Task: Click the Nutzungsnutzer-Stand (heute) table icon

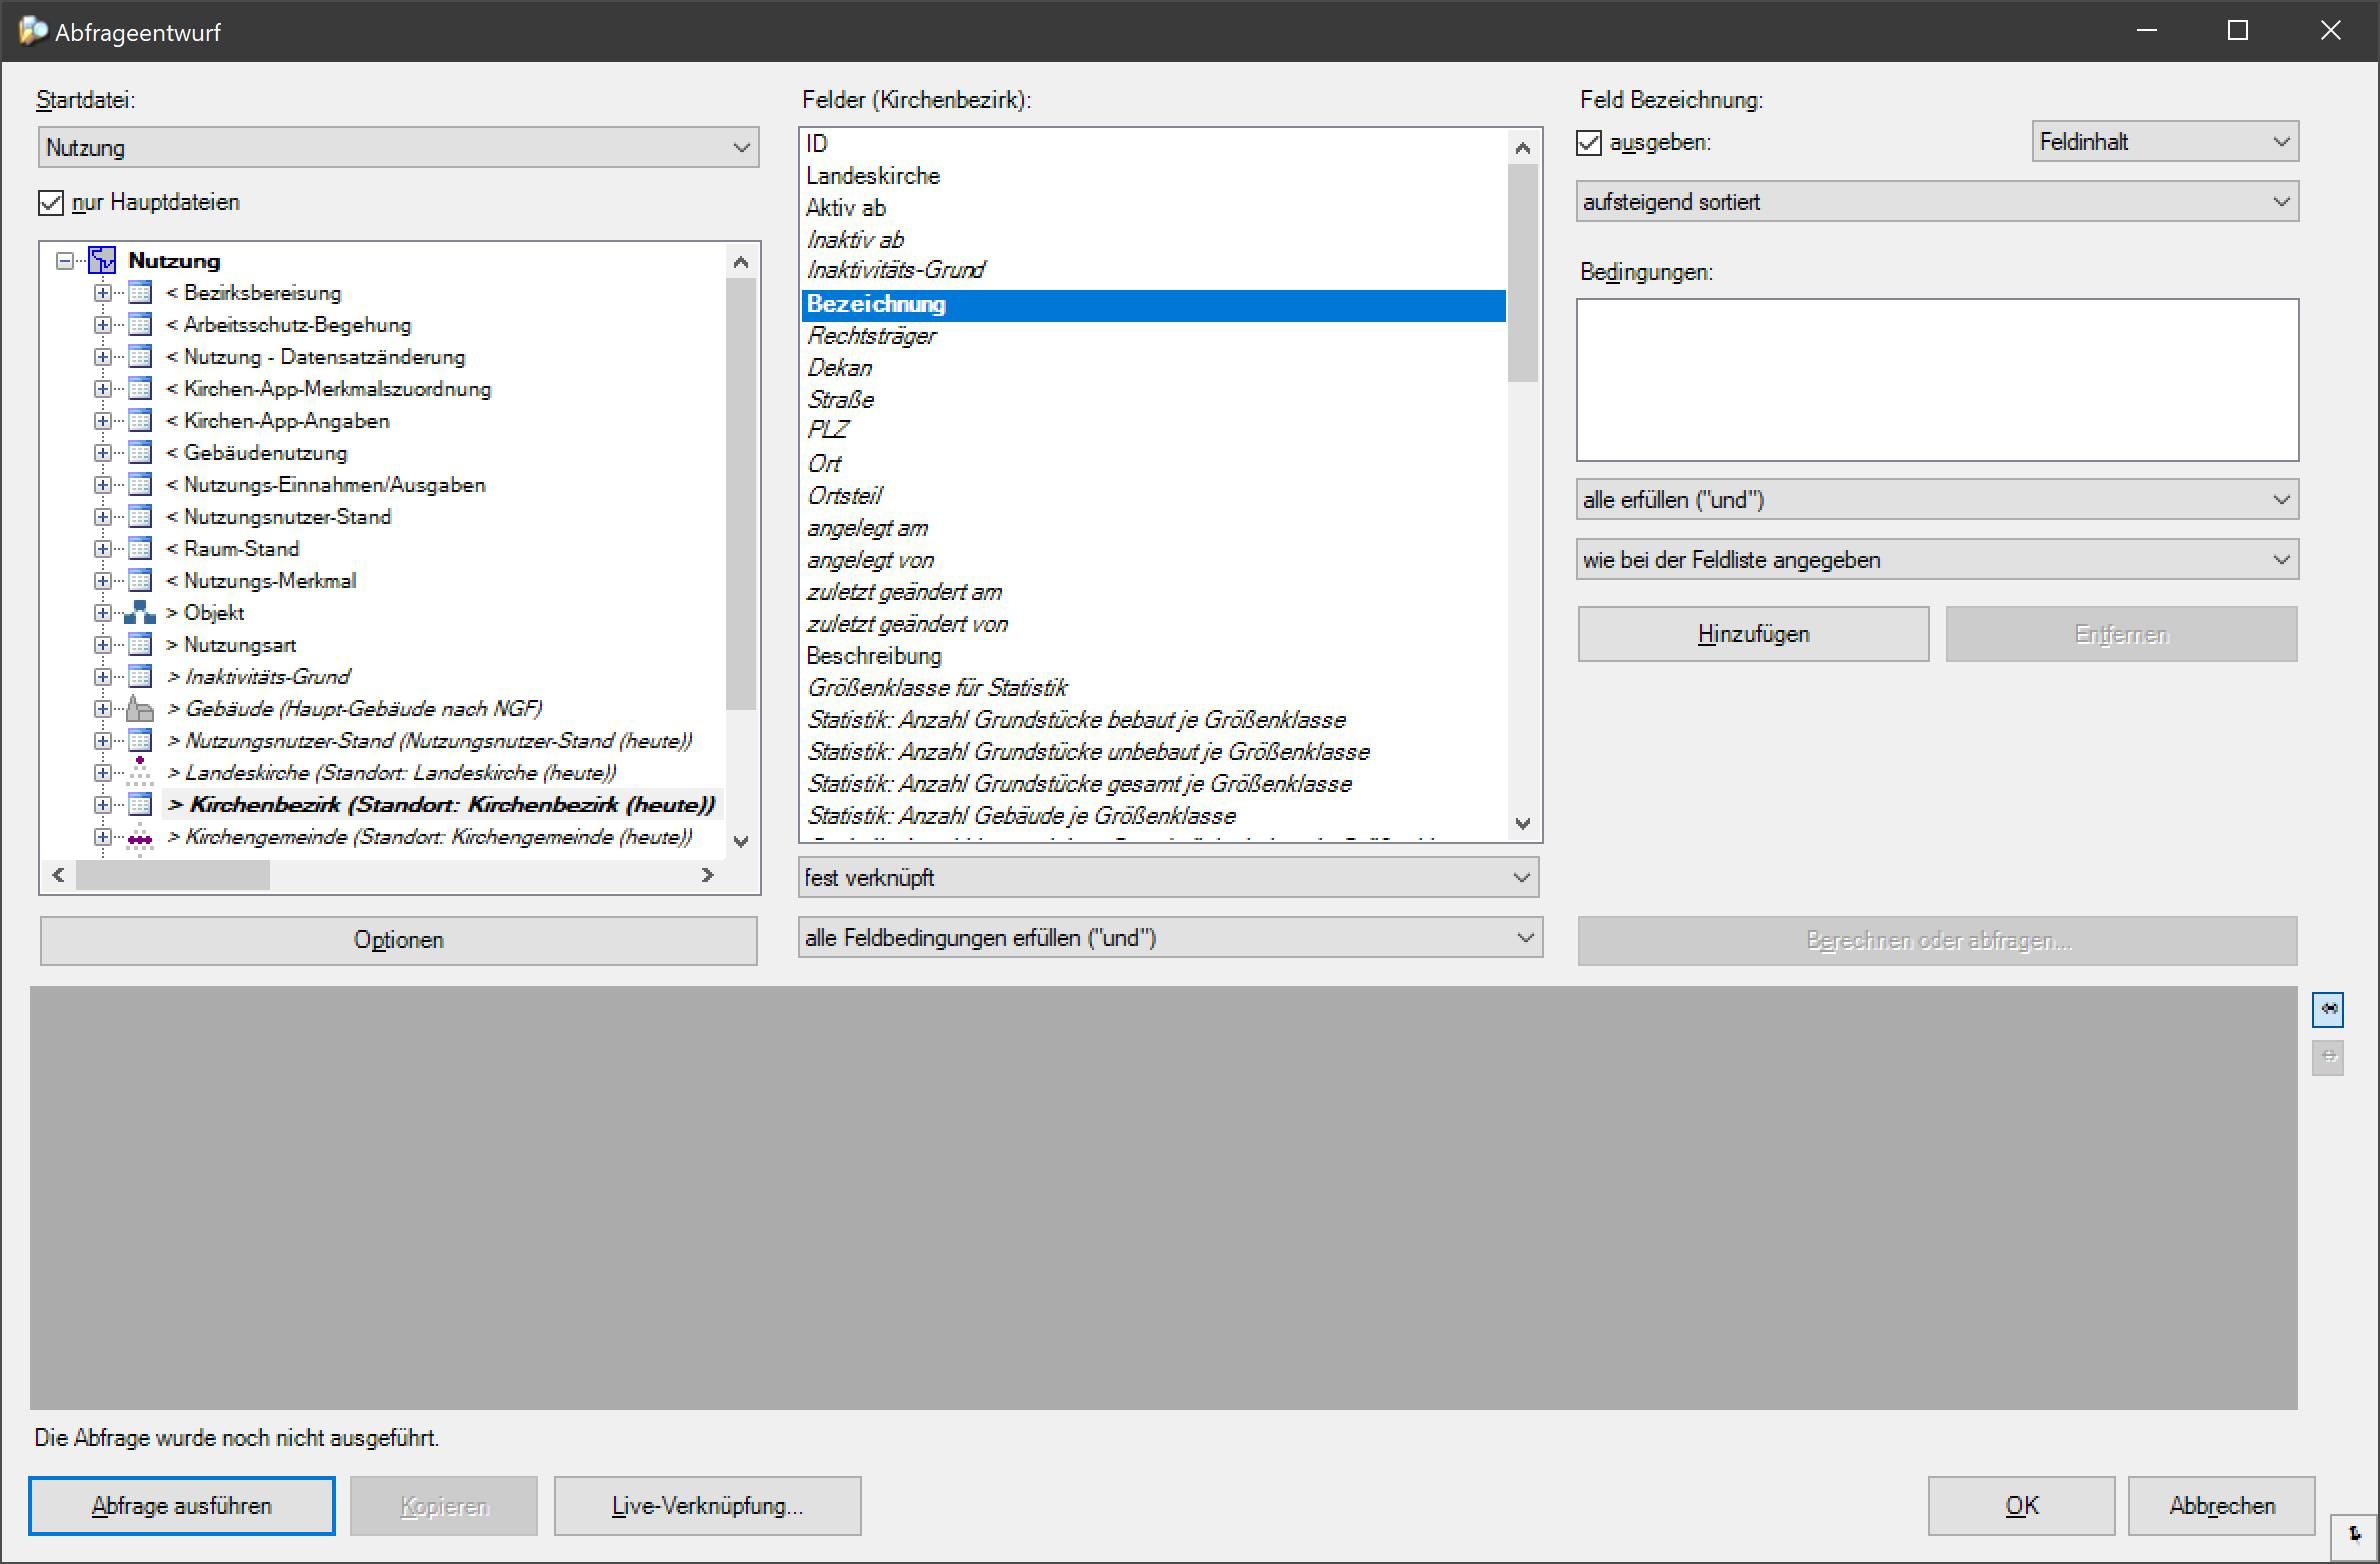Action: coord(140,741)
